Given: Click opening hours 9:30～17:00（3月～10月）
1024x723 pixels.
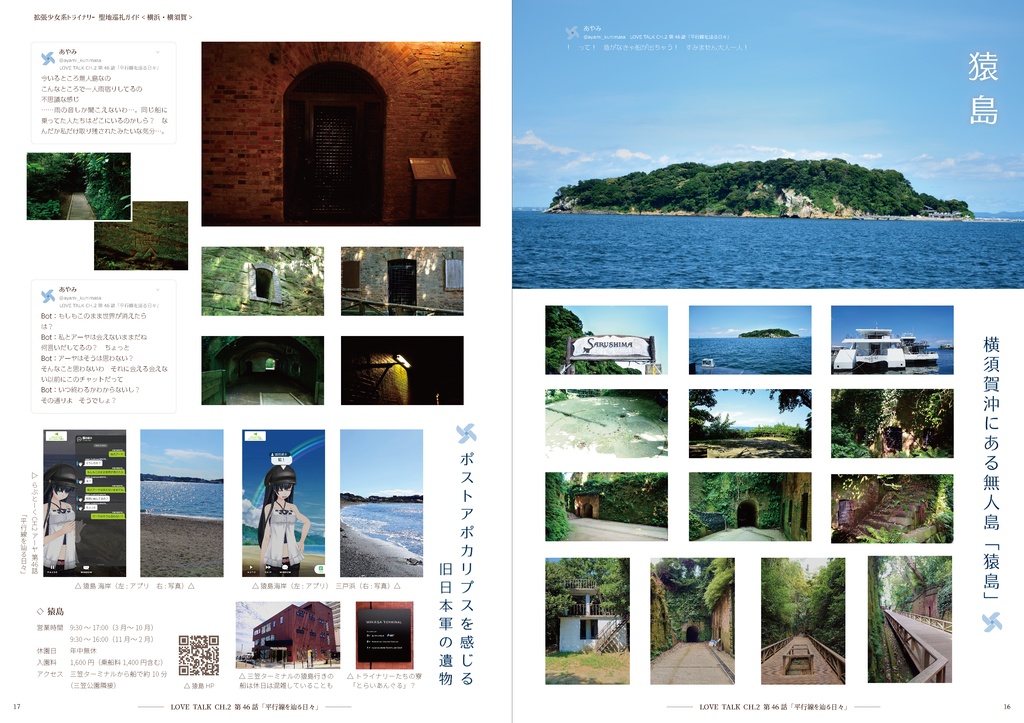Looking at the screenshot, I should (x=112, y=628).
